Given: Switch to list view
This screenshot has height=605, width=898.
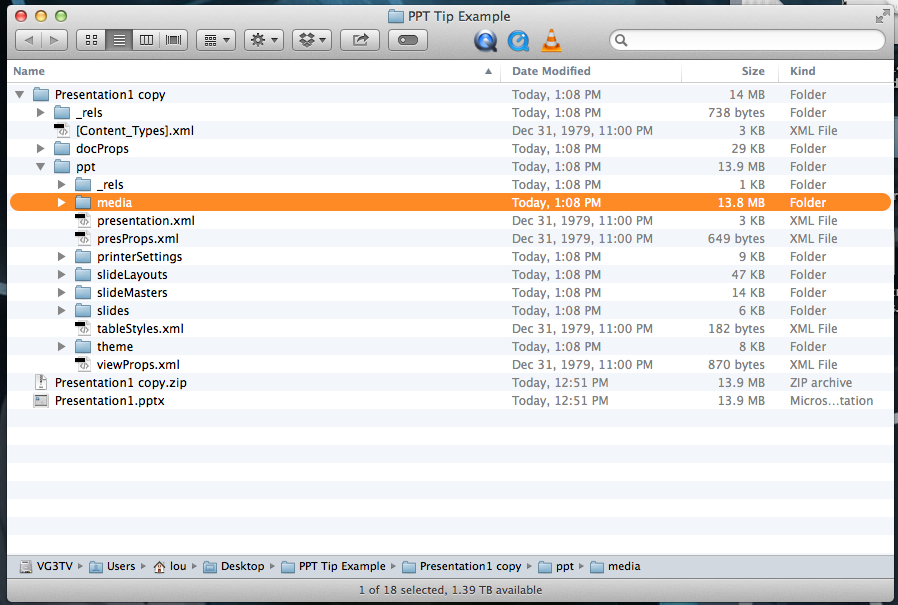Looking at the screenshot, I should pyautogui.click(x=119, y=40).
